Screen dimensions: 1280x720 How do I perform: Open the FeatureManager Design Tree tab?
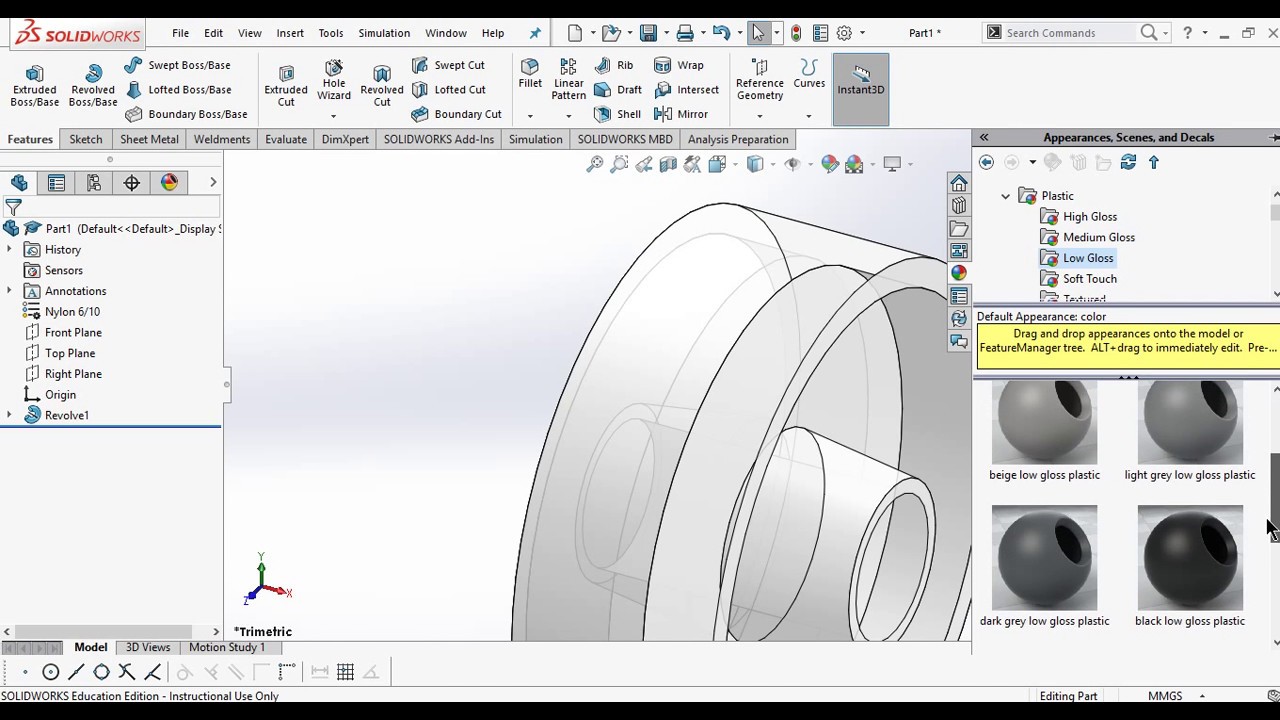tap(19, 182)
